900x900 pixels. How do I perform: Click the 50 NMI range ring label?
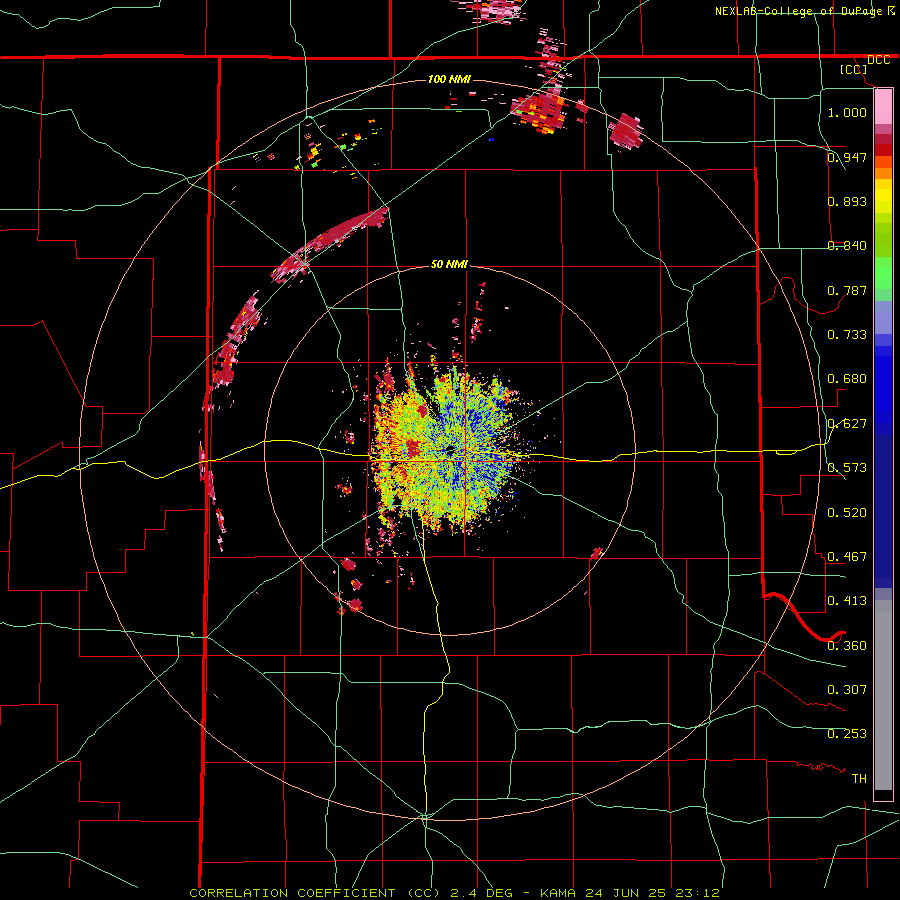tap(449, 264)
